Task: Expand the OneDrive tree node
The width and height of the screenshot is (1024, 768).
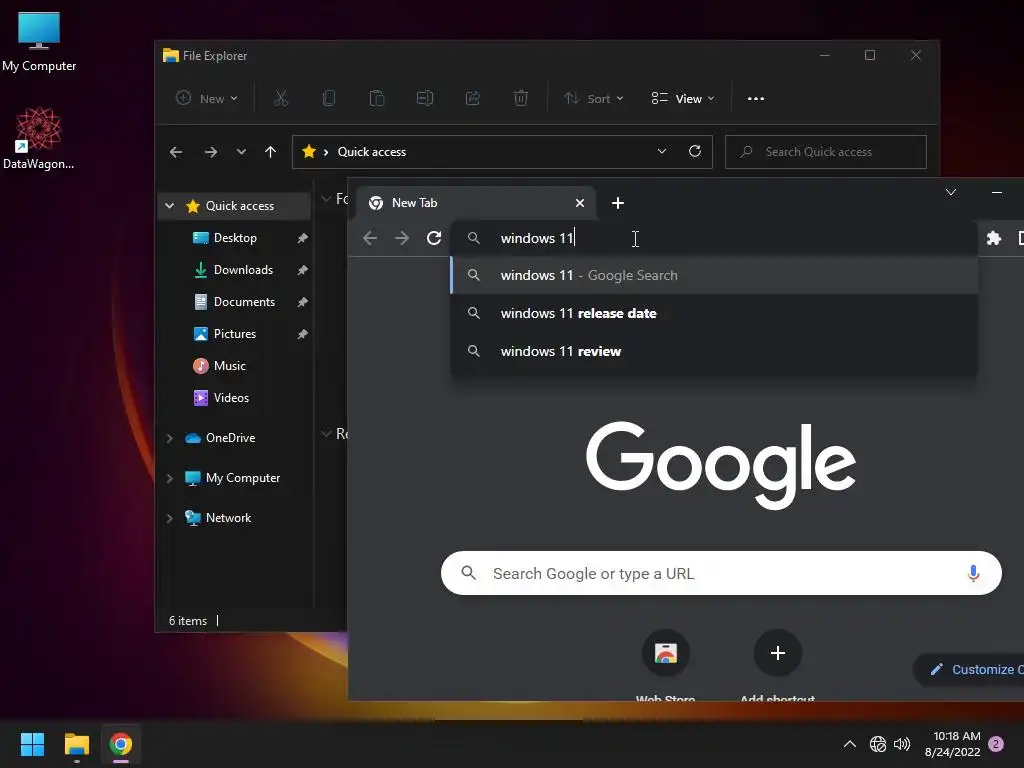Action: (x=170, y=438)
